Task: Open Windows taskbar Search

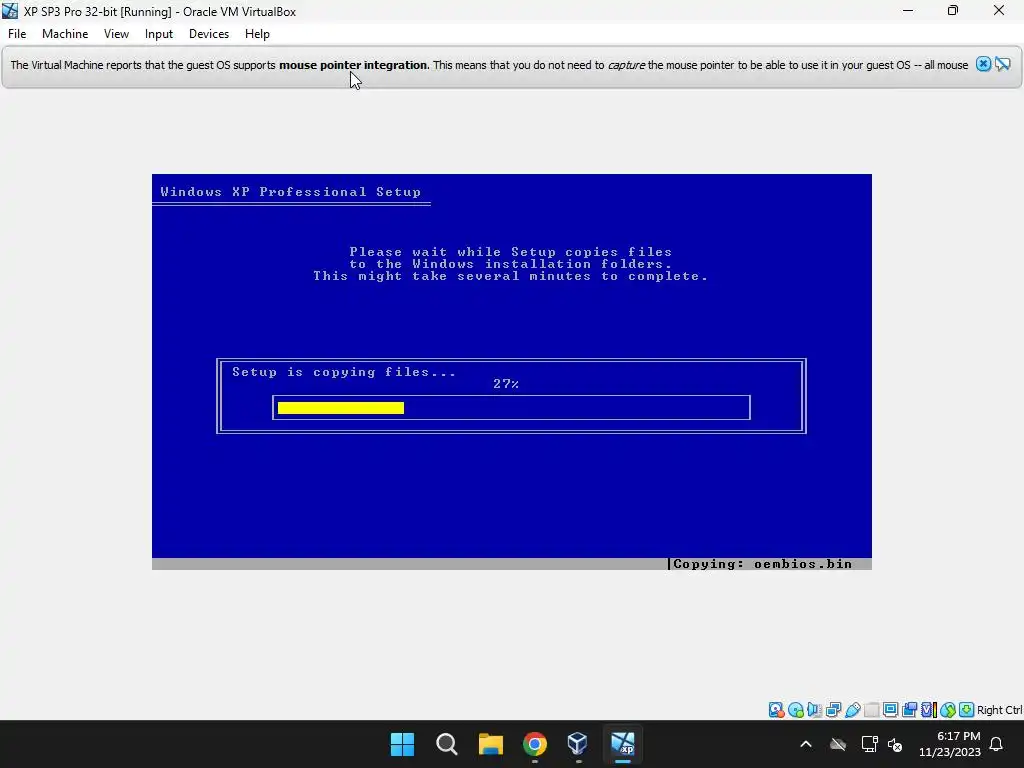Action: point(447,744)
